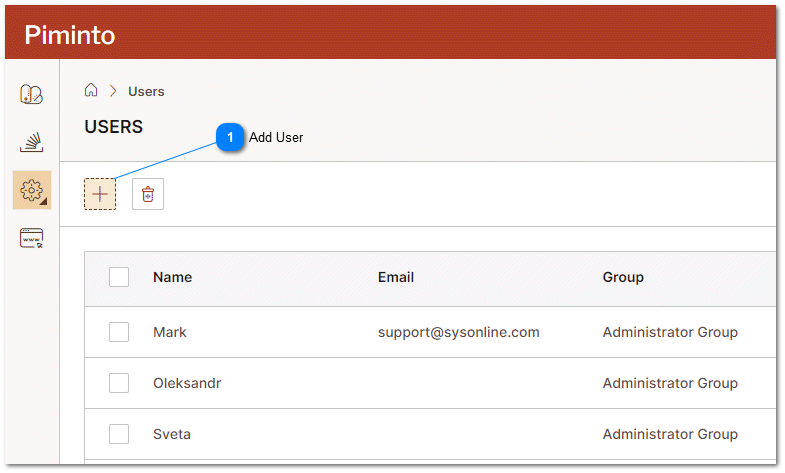The width and height of the screenshot is (785, 473).
Task: Check the box for user Mark
Action: (119, 333)
